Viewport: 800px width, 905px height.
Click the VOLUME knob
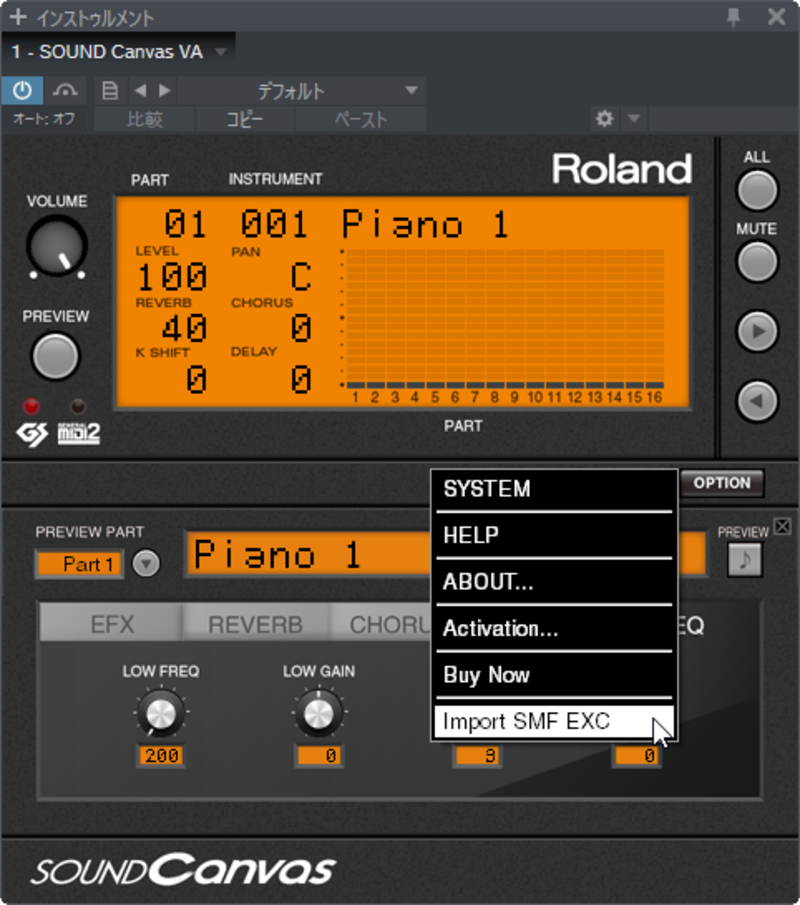pos(57,246)
